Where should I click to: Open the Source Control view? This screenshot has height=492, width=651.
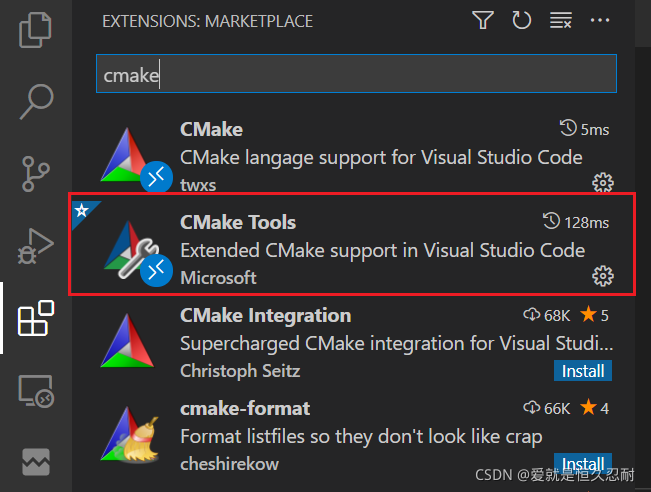click(x=36, y=172)
